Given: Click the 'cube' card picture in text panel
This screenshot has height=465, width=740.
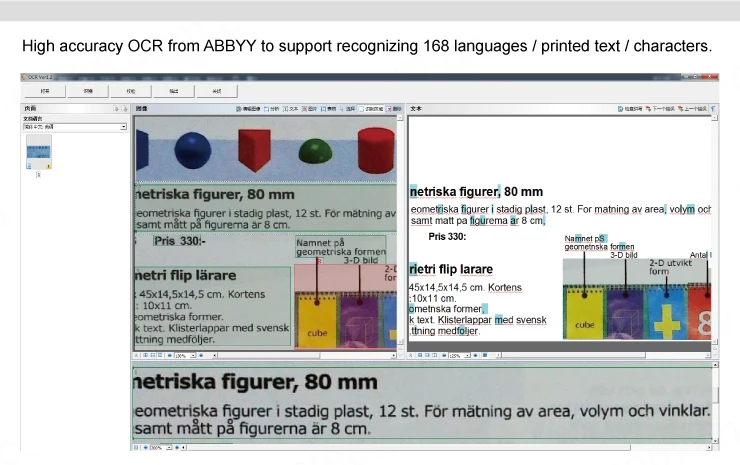Looking at the screenshot, I should click(x=584, y=313).
